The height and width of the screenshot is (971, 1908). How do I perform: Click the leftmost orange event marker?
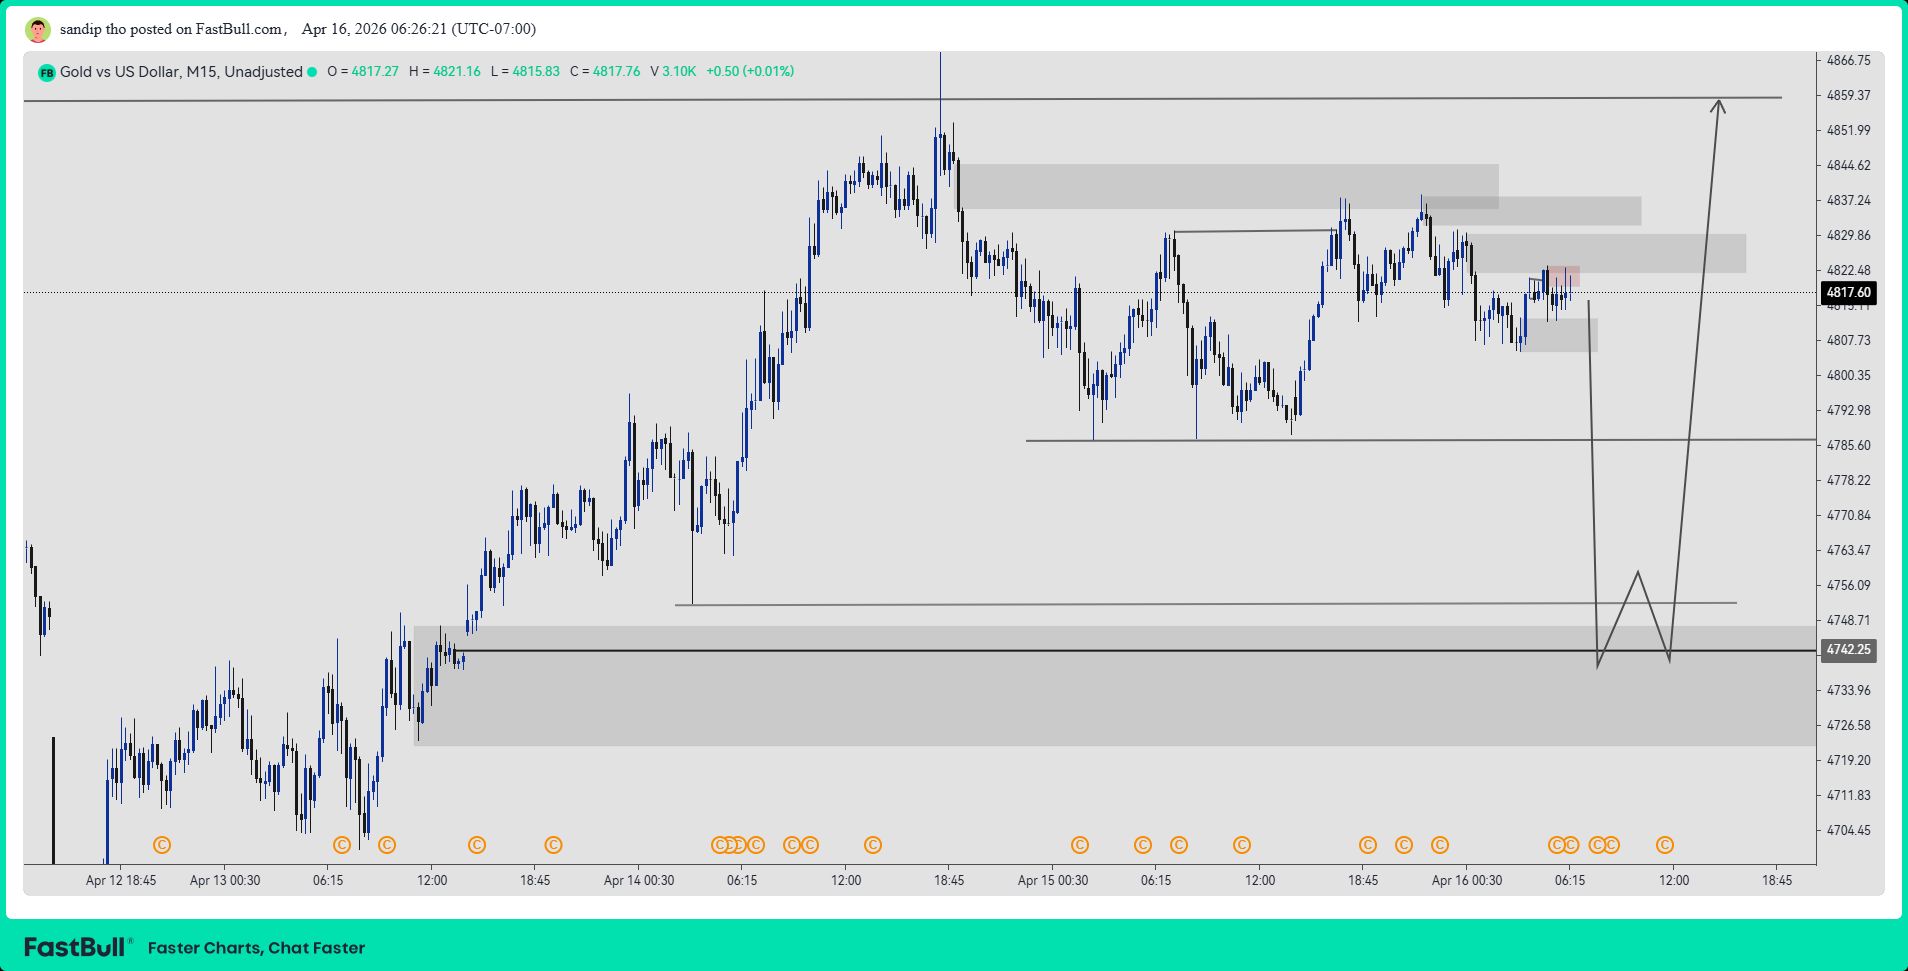[162, 845]
